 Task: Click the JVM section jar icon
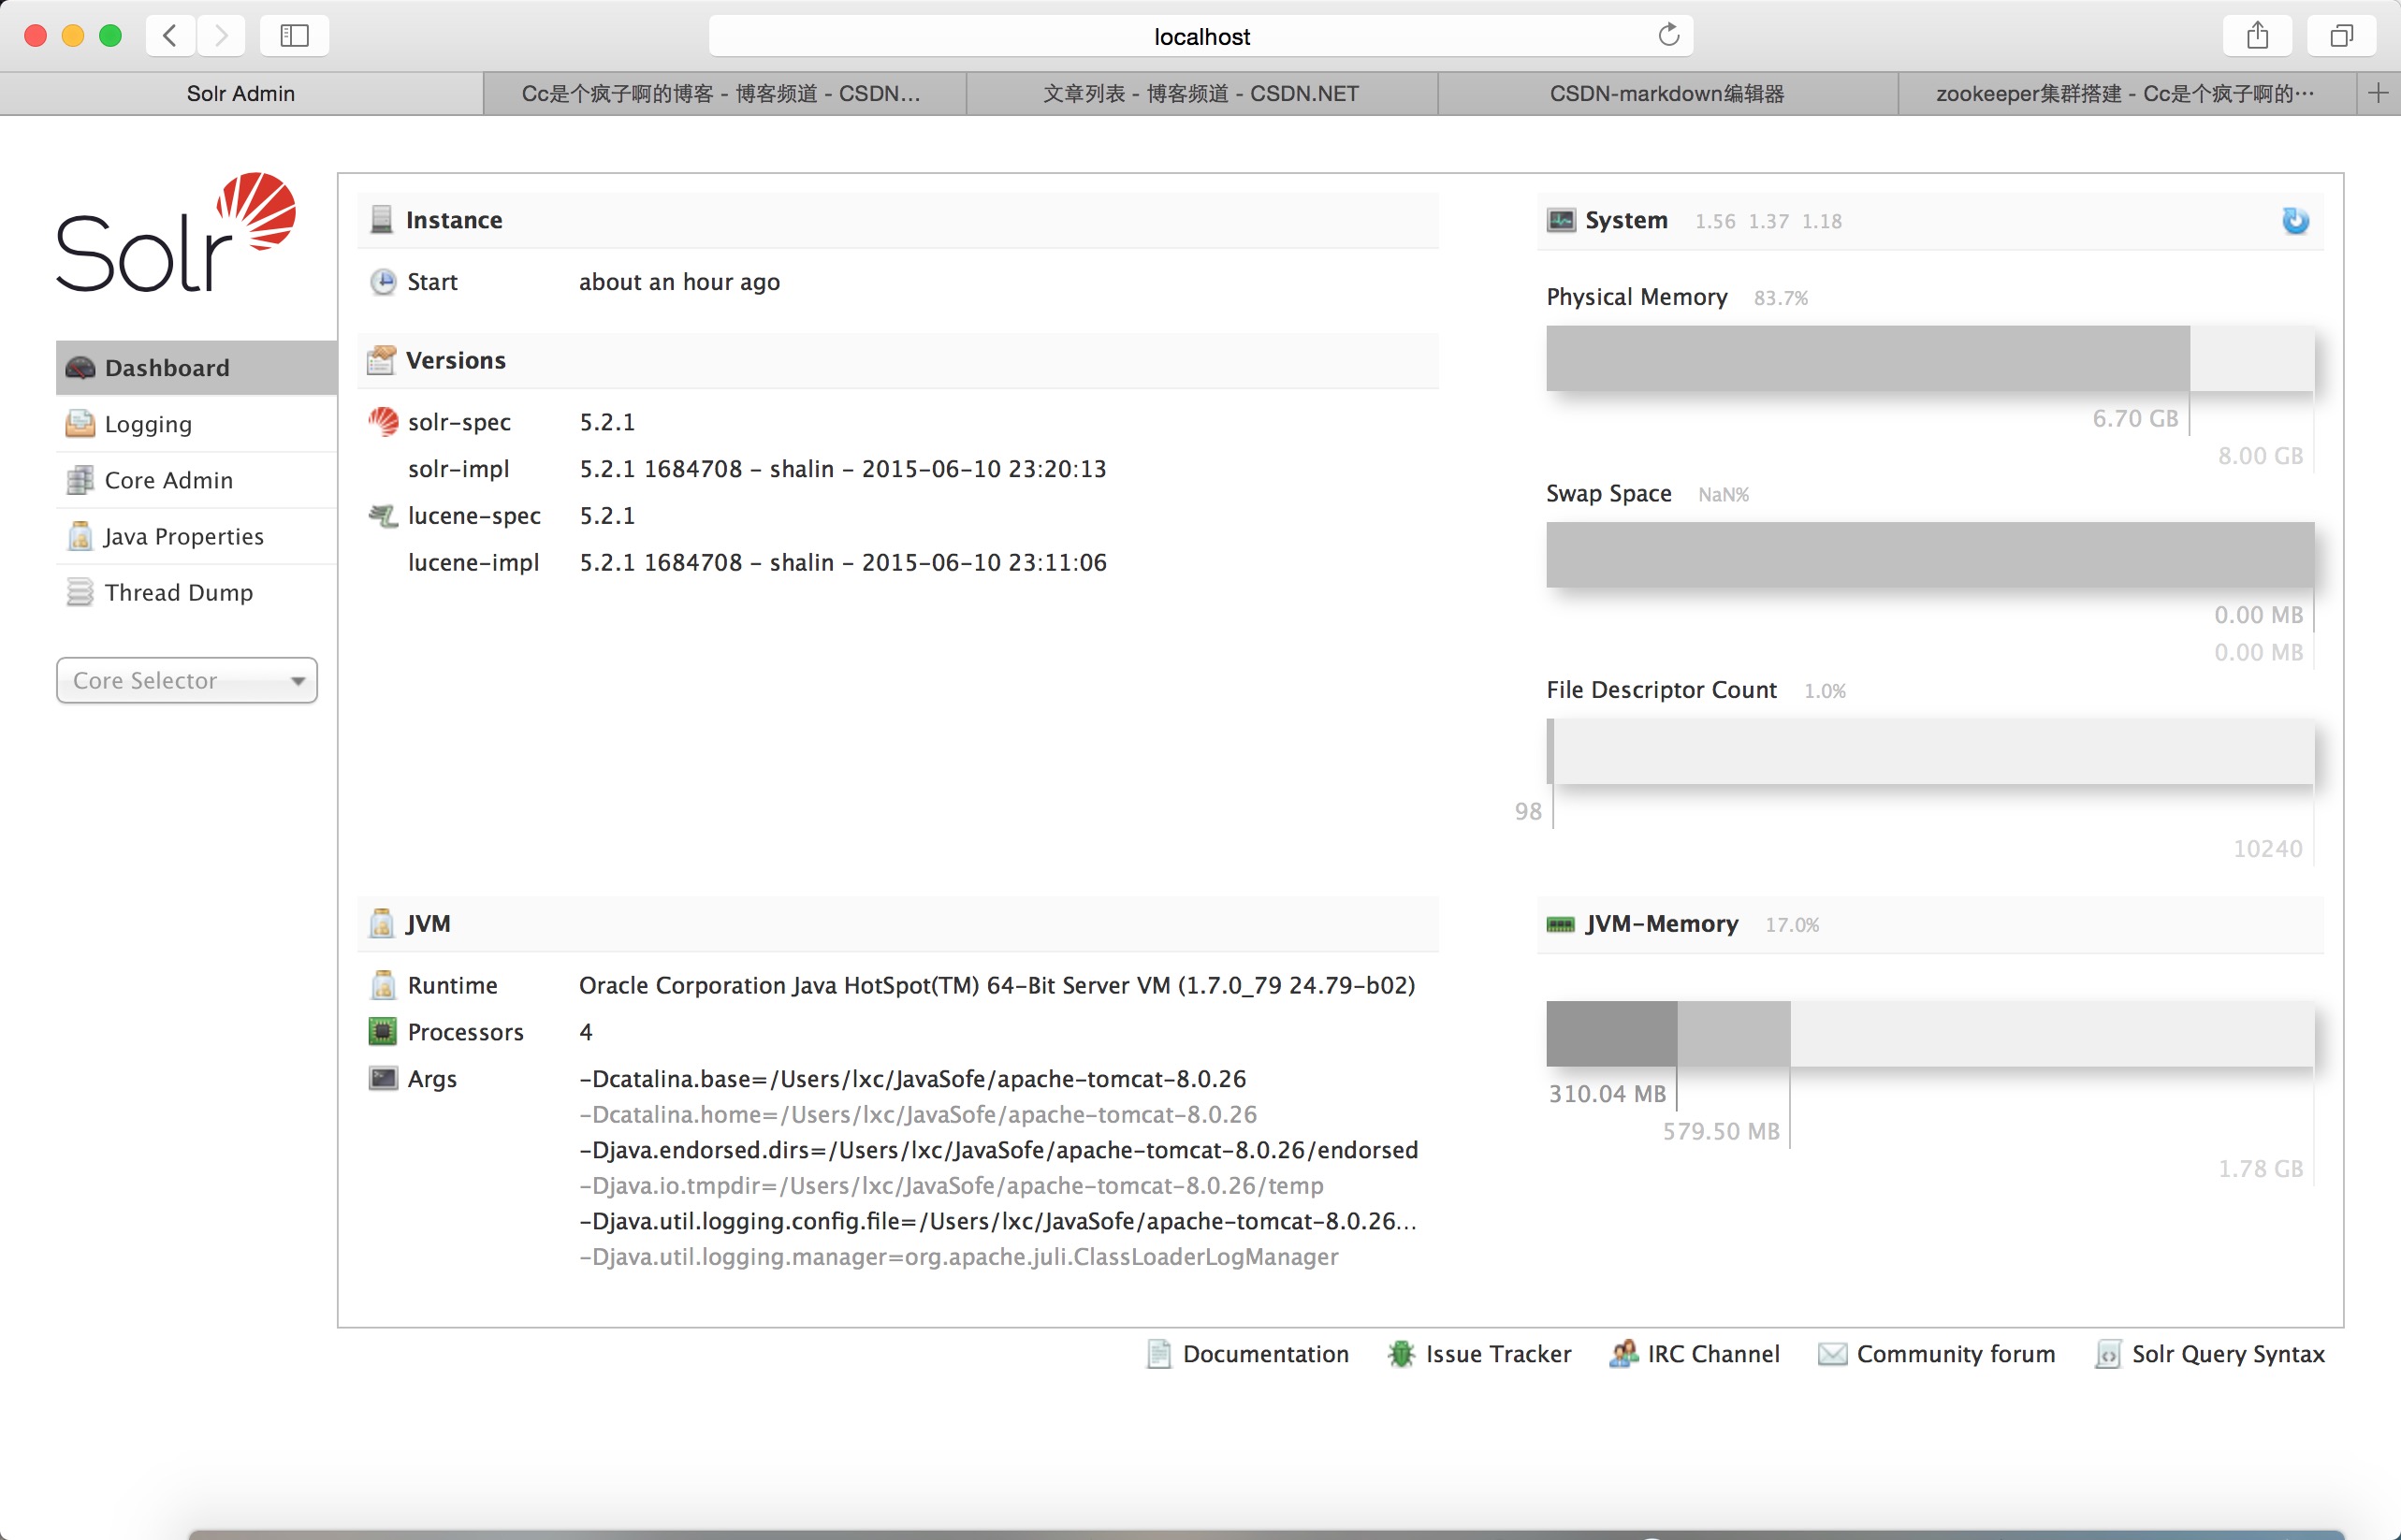[x=381, y=923]
